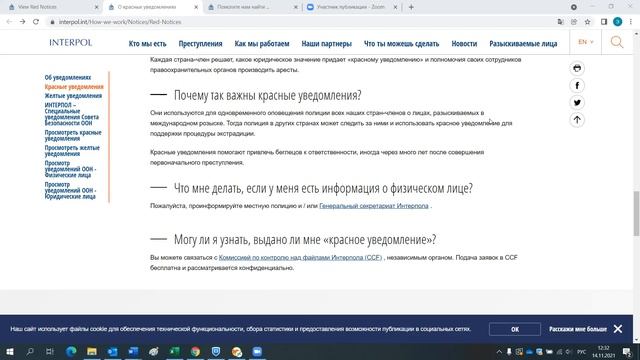Open Windows Start menu

(9, 351)
